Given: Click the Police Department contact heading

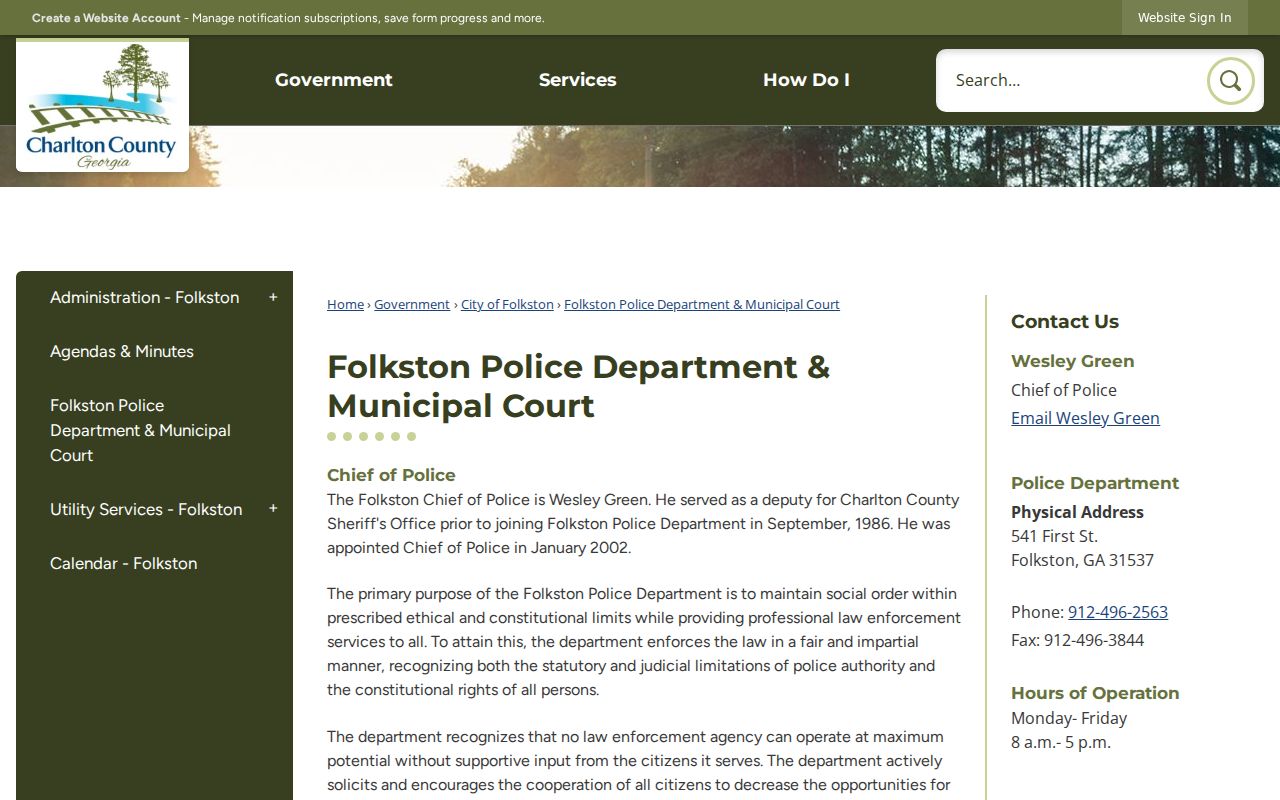Looking at the screenshot, I should tap(1095, 483).
